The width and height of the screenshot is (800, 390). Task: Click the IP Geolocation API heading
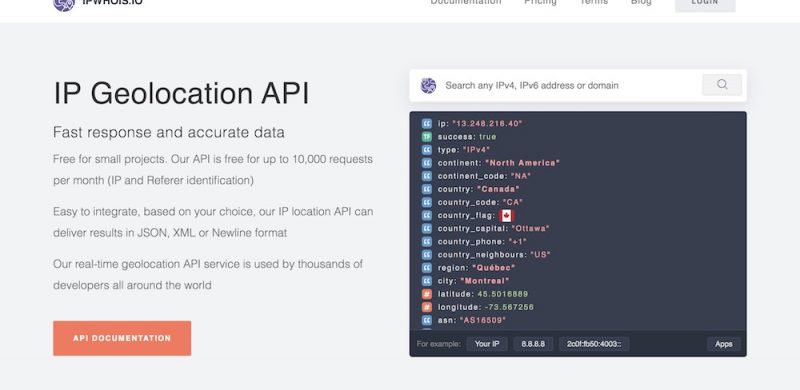181,93
